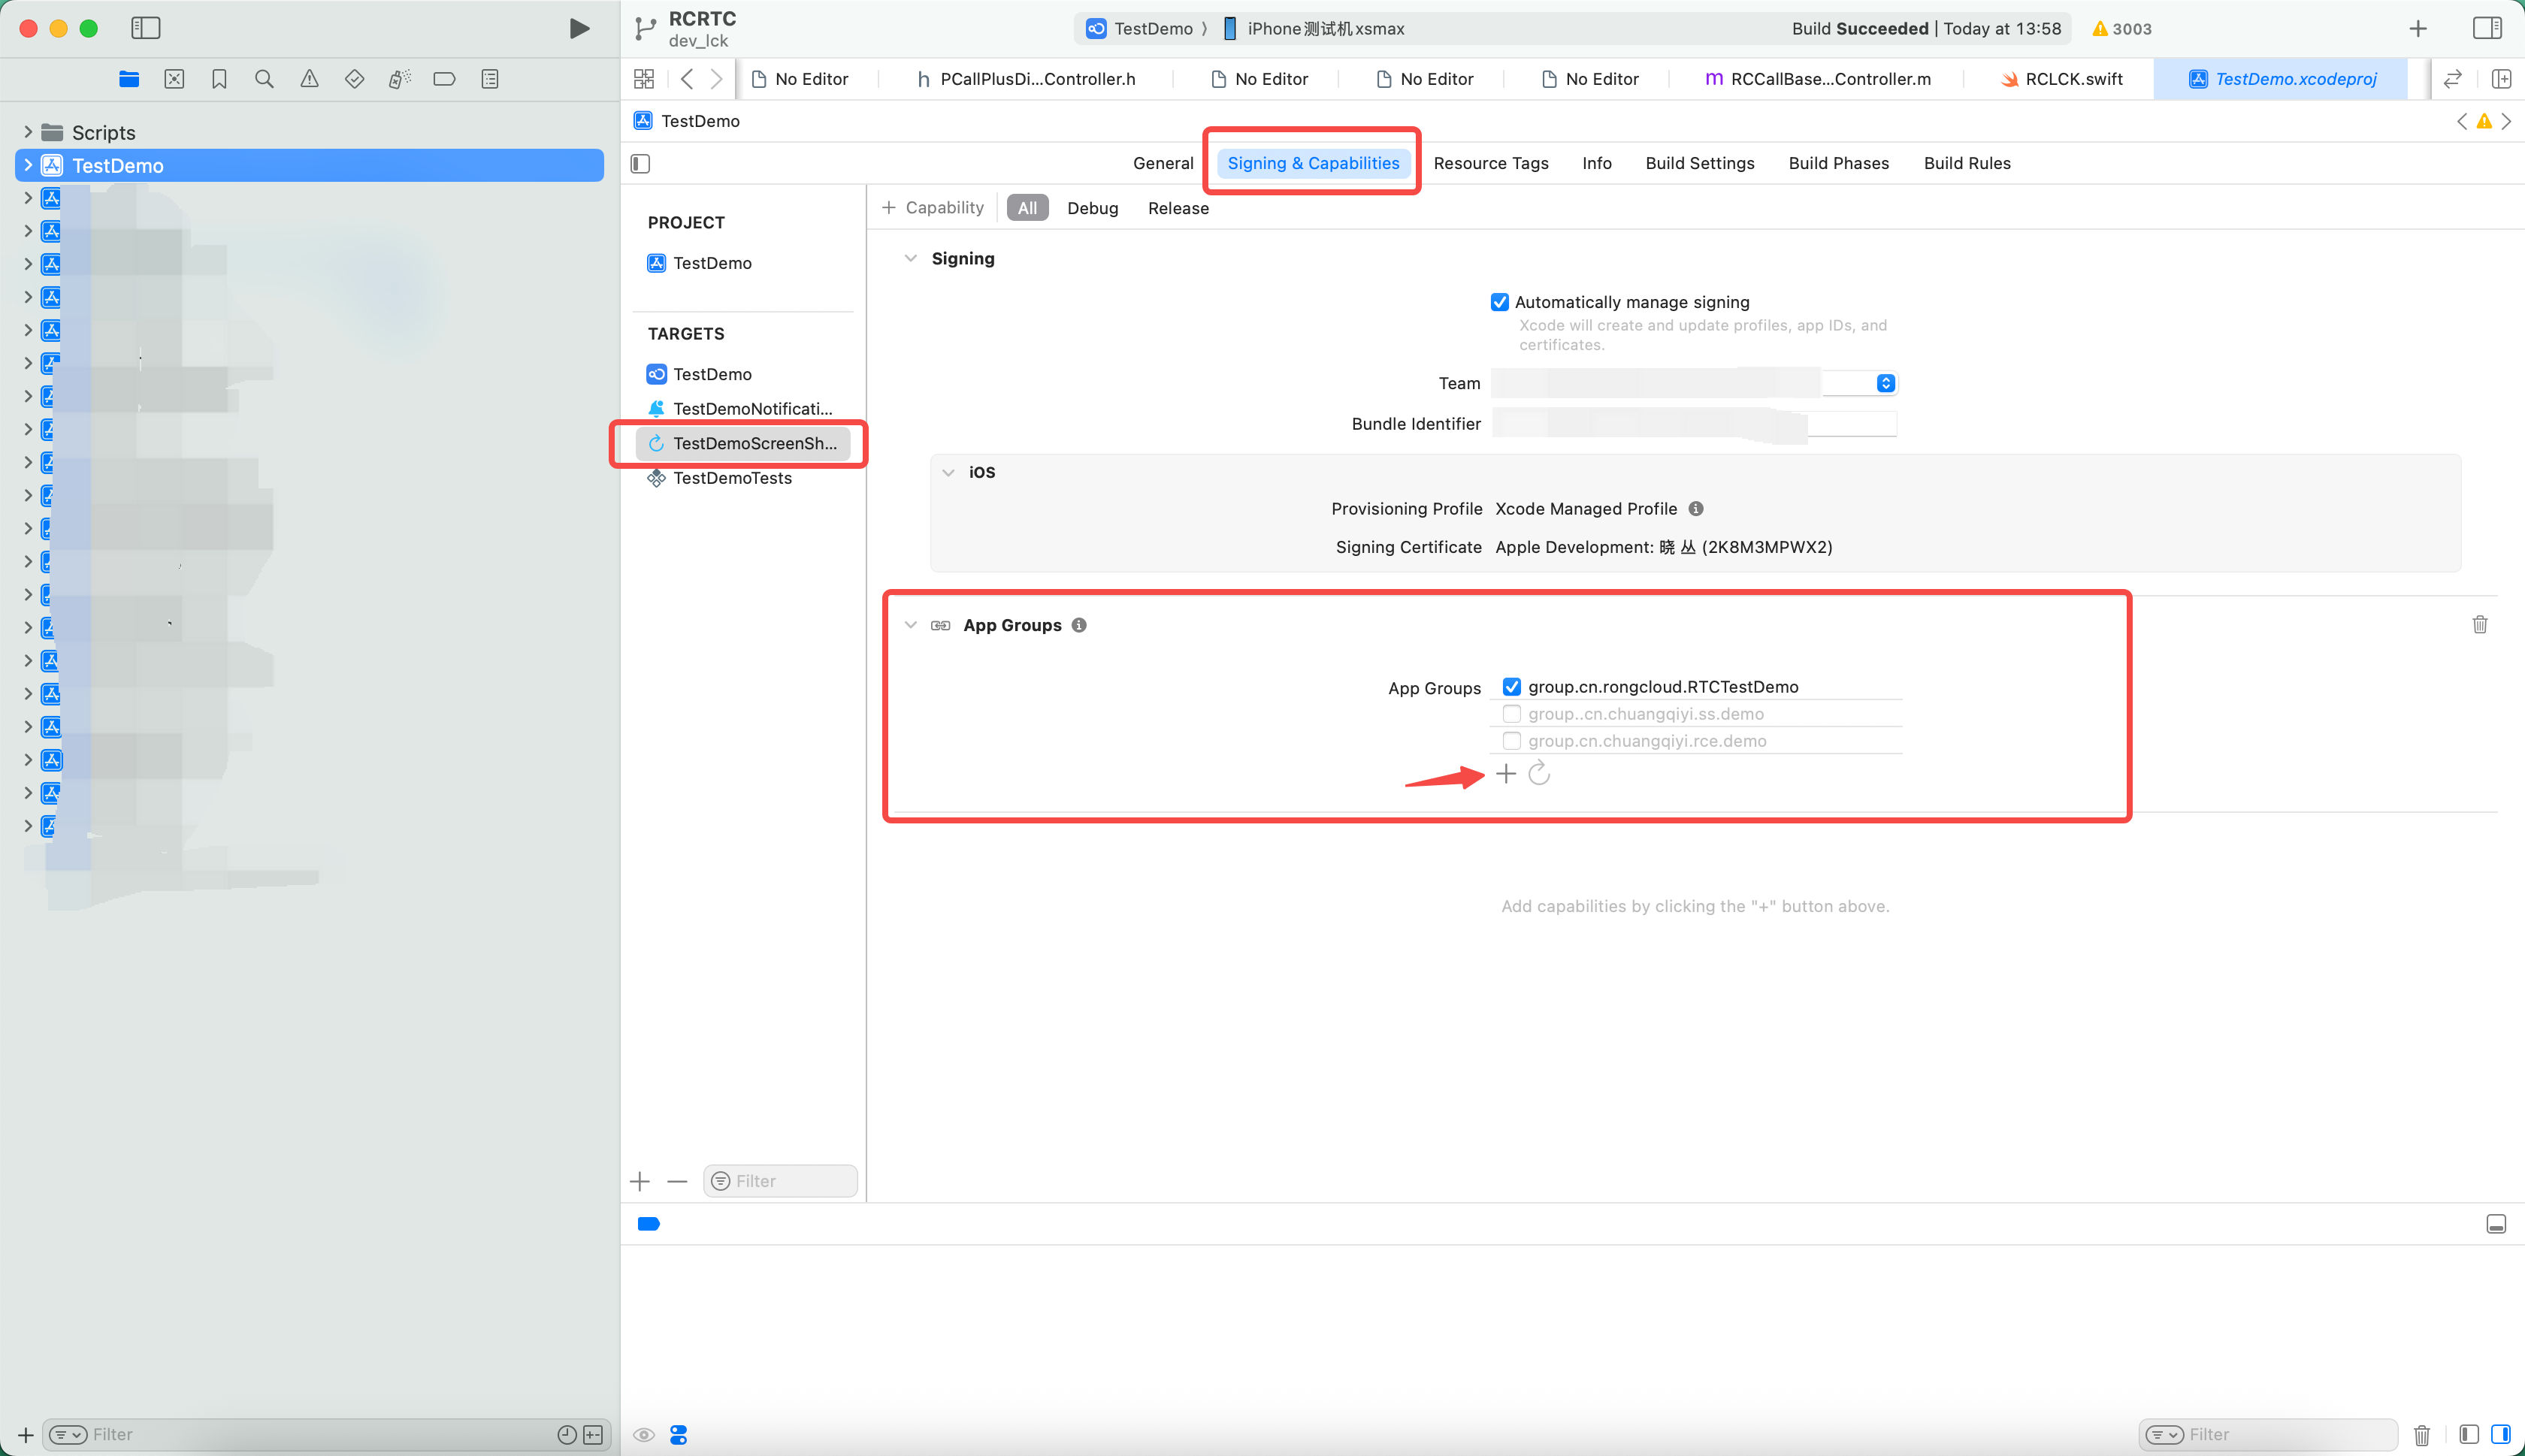Open the Test navigator diamond icon
Screen dimensions: 2525x1456
(354, 79)
